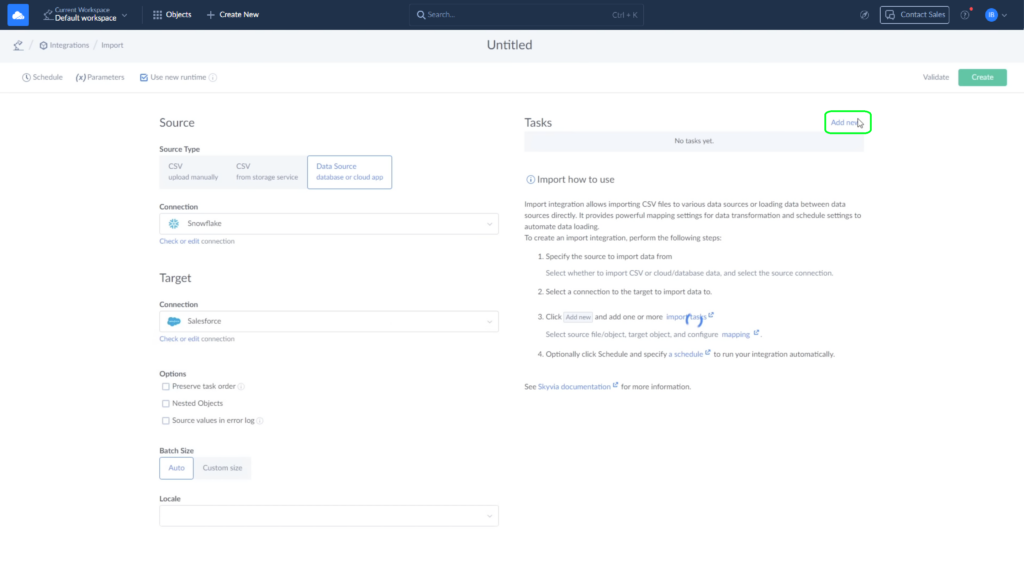Select Data Source database or cloud app

coord(349,172)
